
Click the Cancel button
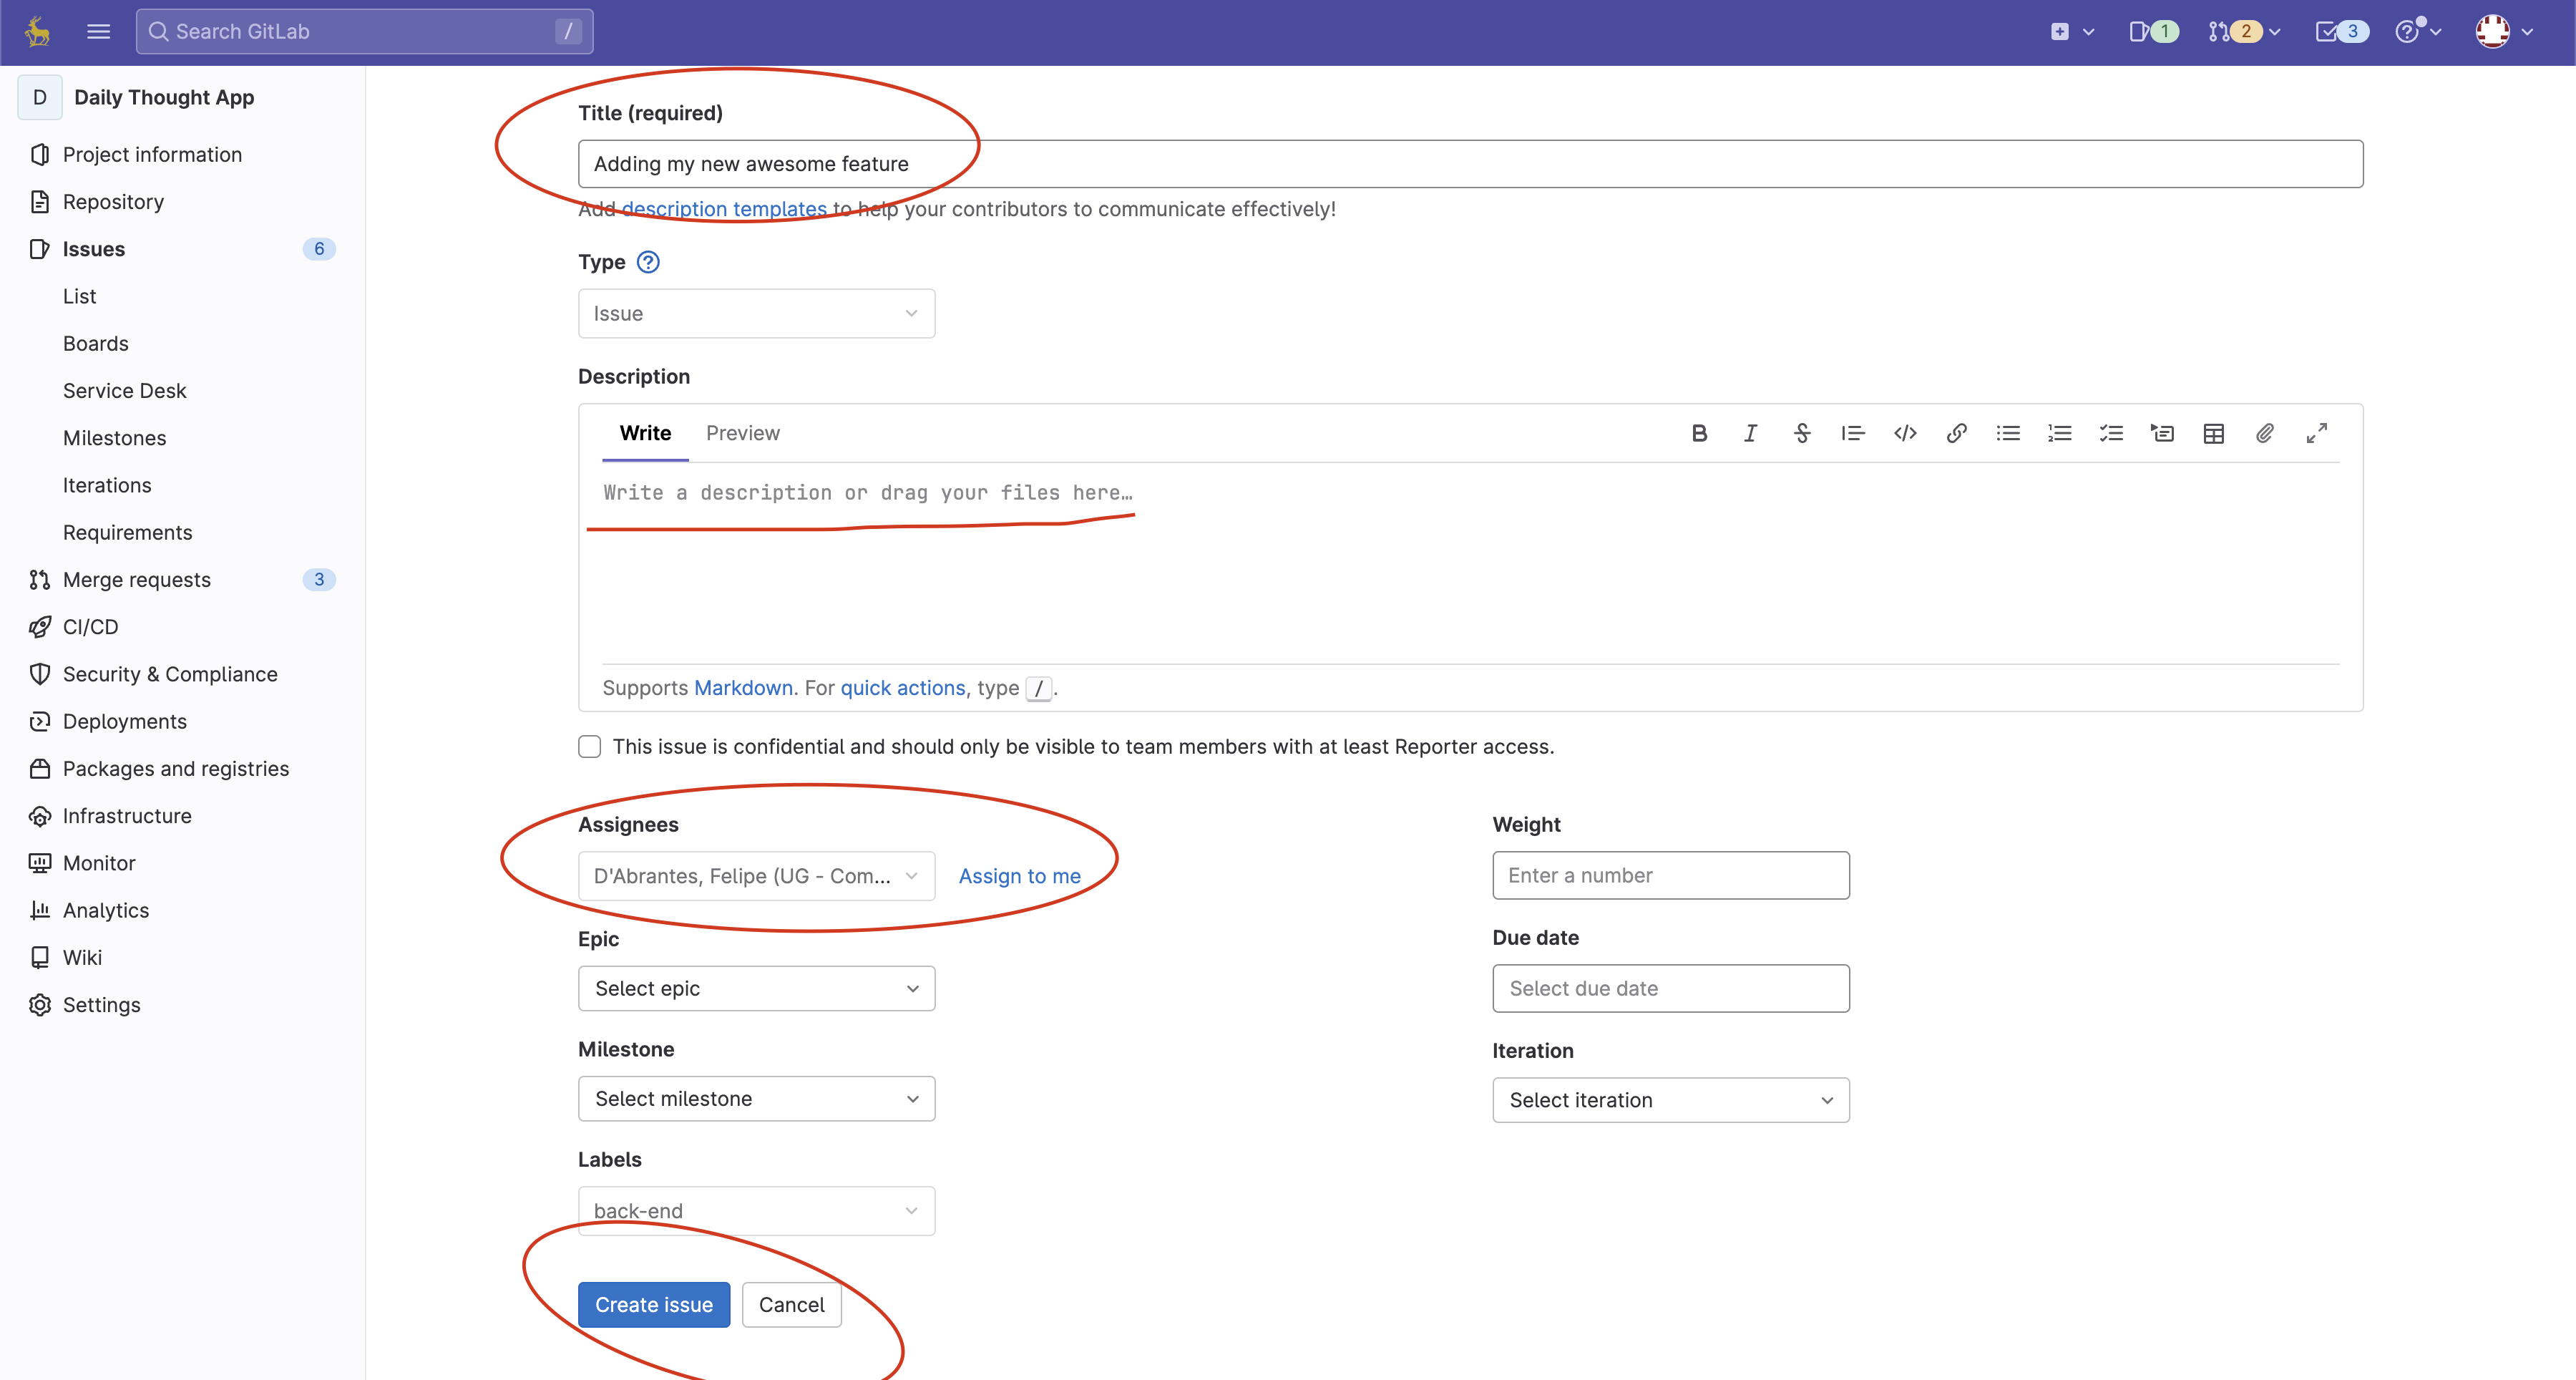791,1304
